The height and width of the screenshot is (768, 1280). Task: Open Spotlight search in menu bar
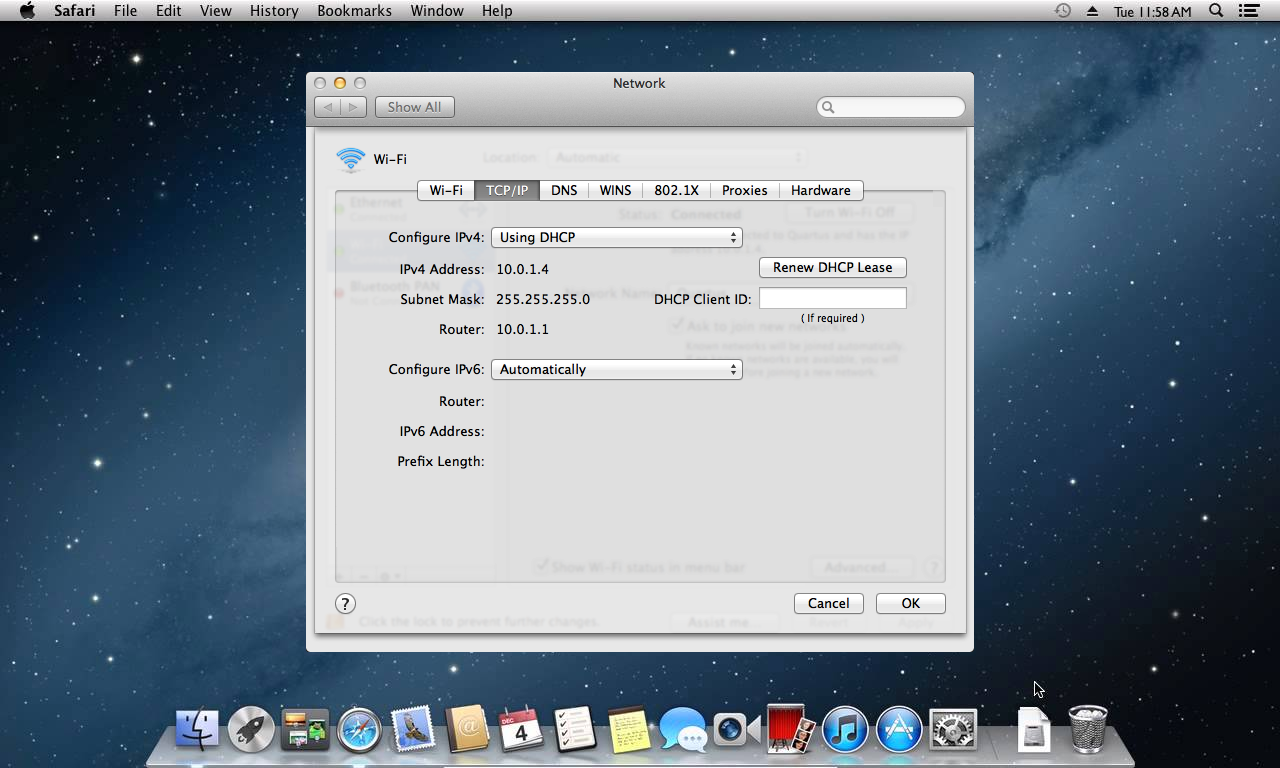point(1216,11)
